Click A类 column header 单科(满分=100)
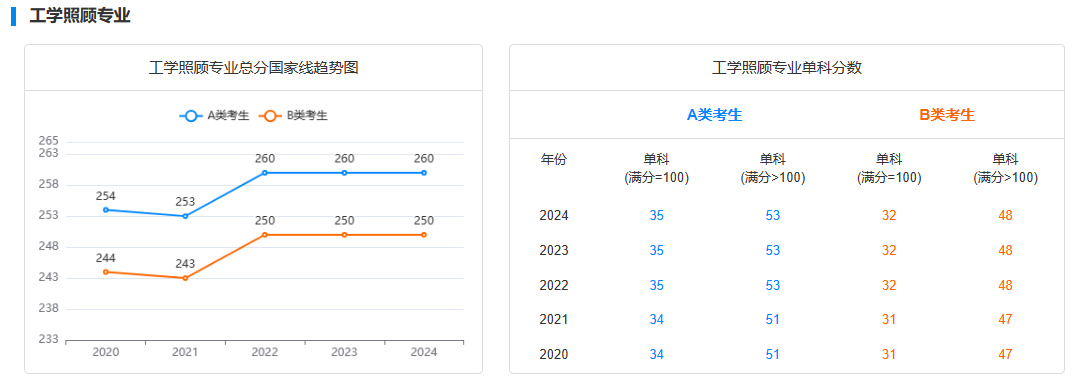The height and width of the screenshot is (388, 1080). pyautogui.click(x=657, y=169)
